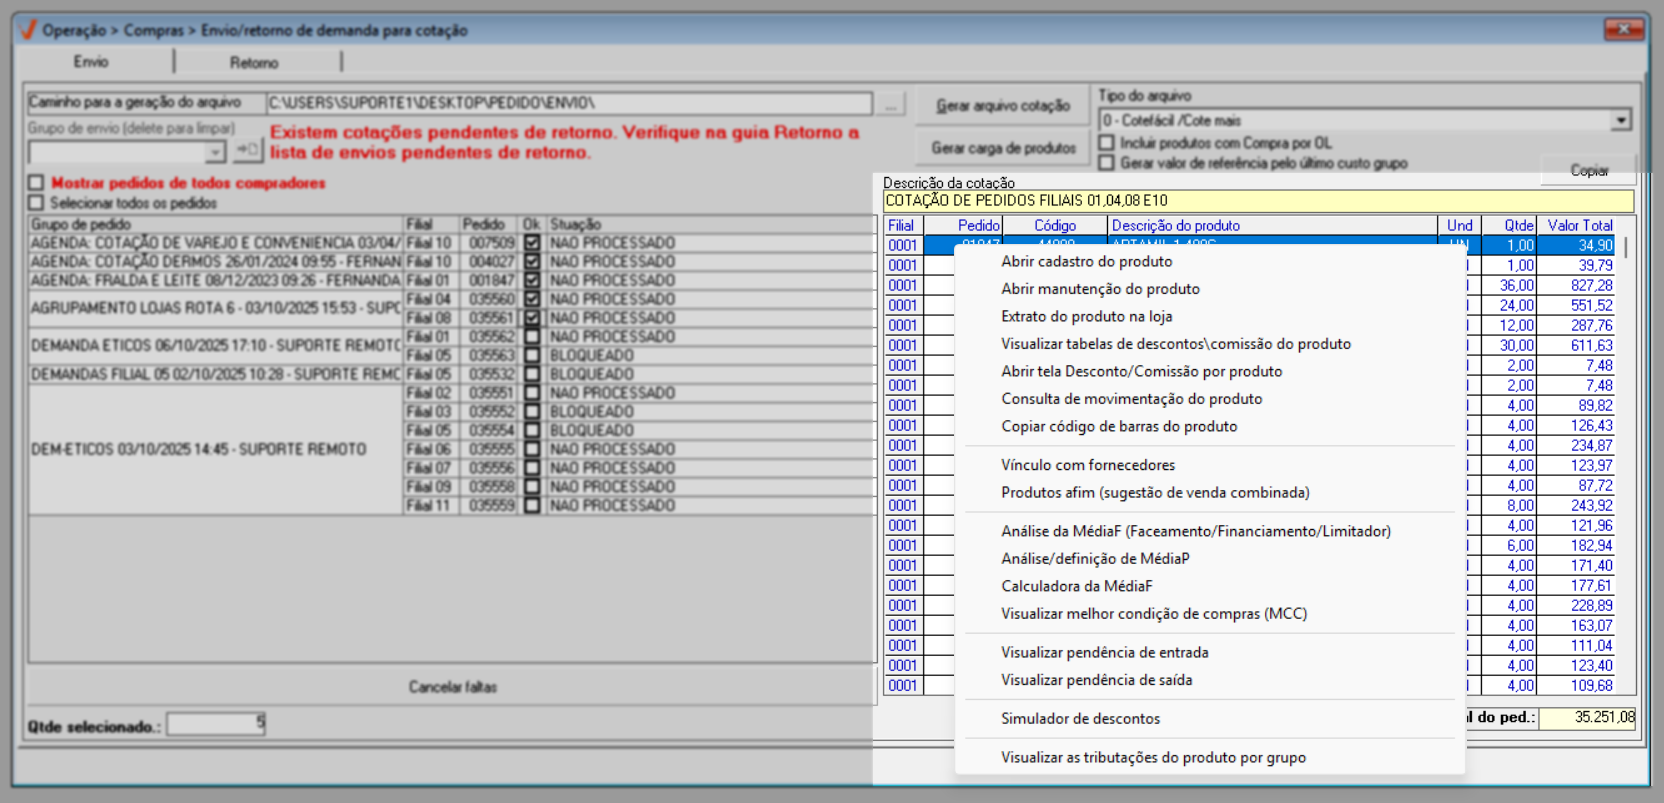The width and height of the screenshot is (1664, 803).
Task: Open the Grupo de envio combo box
Action: click(x=215, y=152)
